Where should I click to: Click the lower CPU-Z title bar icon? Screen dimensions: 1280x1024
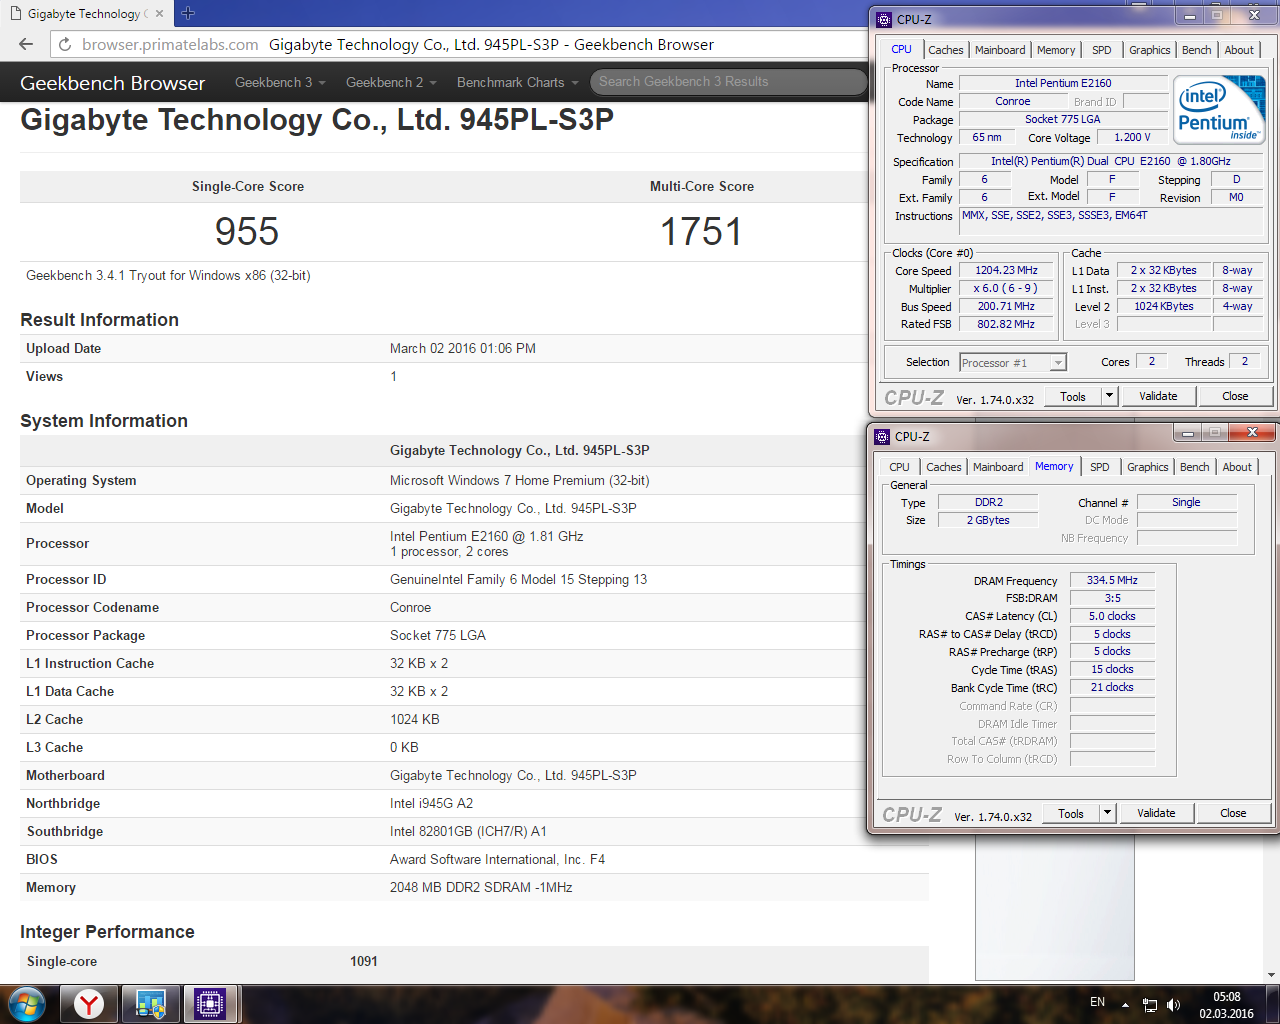coord(881,436)
